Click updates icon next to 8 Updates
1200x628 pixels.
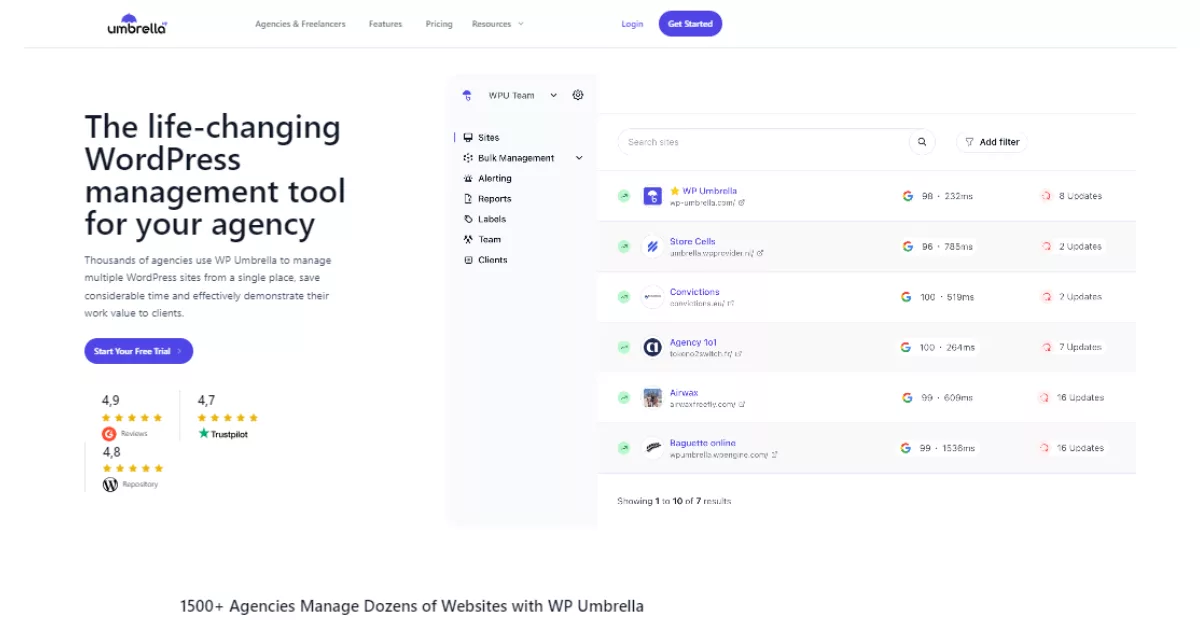1045,196
